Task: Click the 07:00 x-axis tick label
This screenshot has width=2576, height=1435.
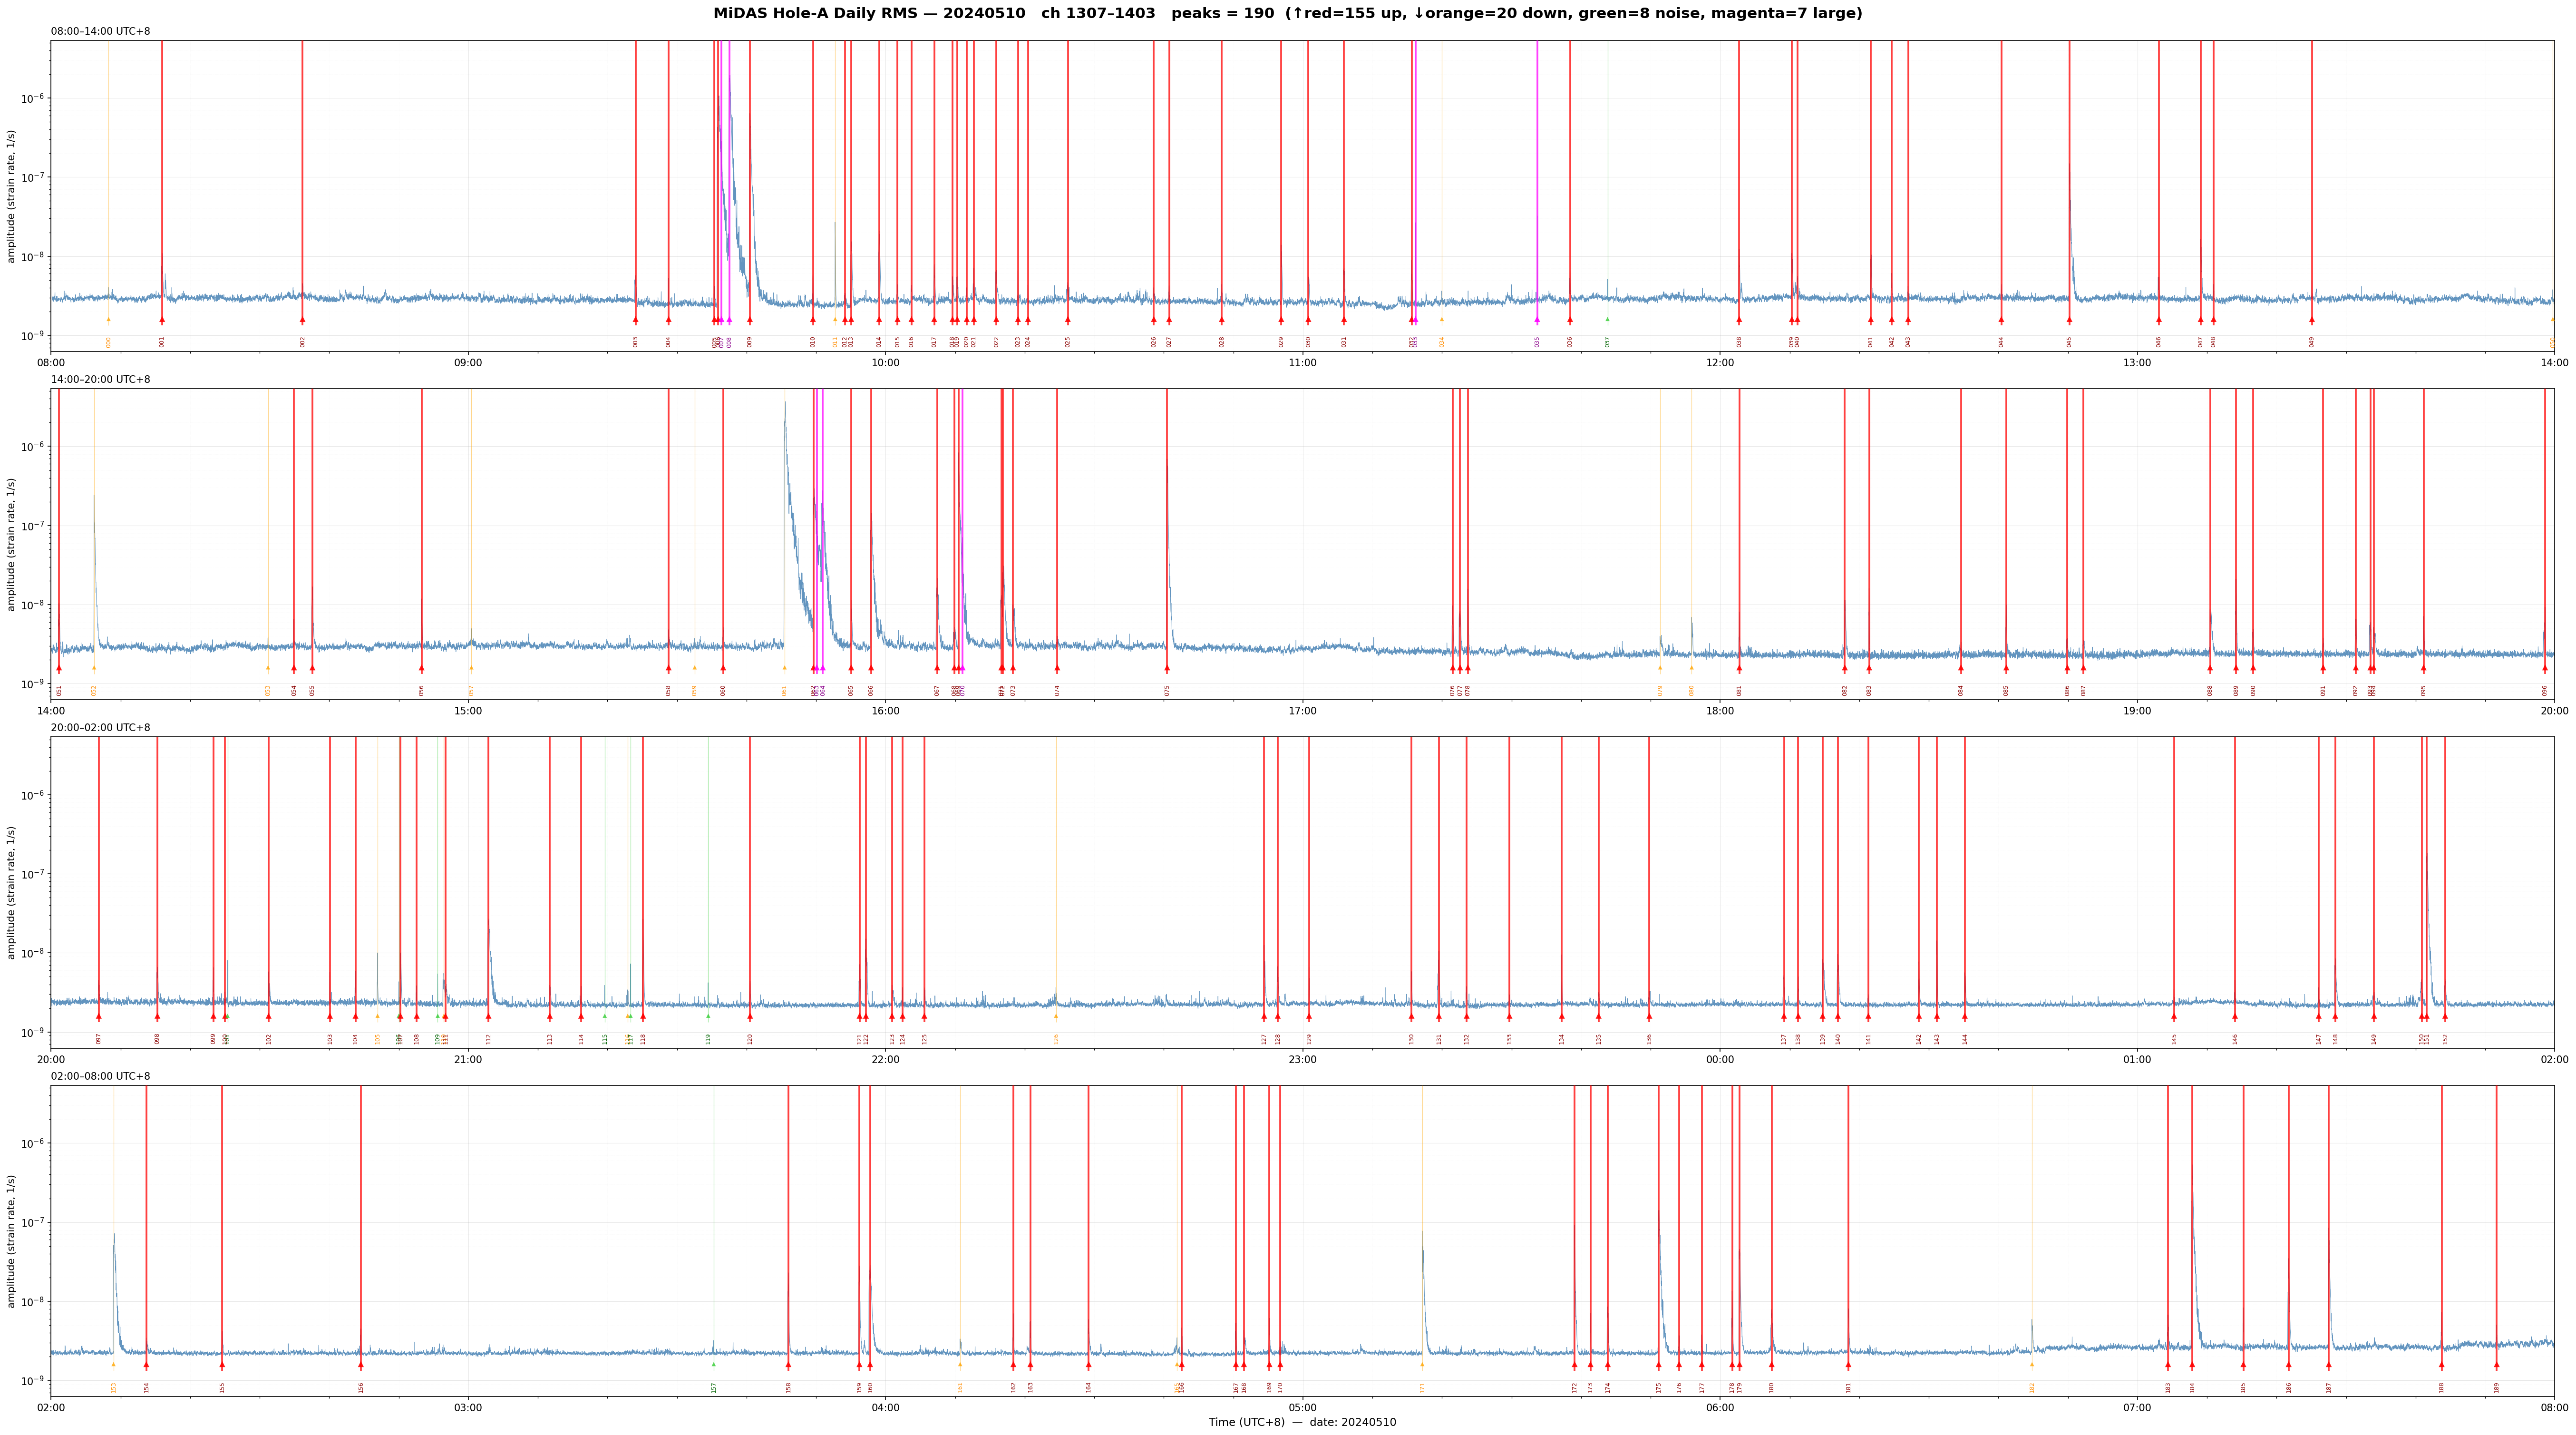Action: click(2137, 1408)
